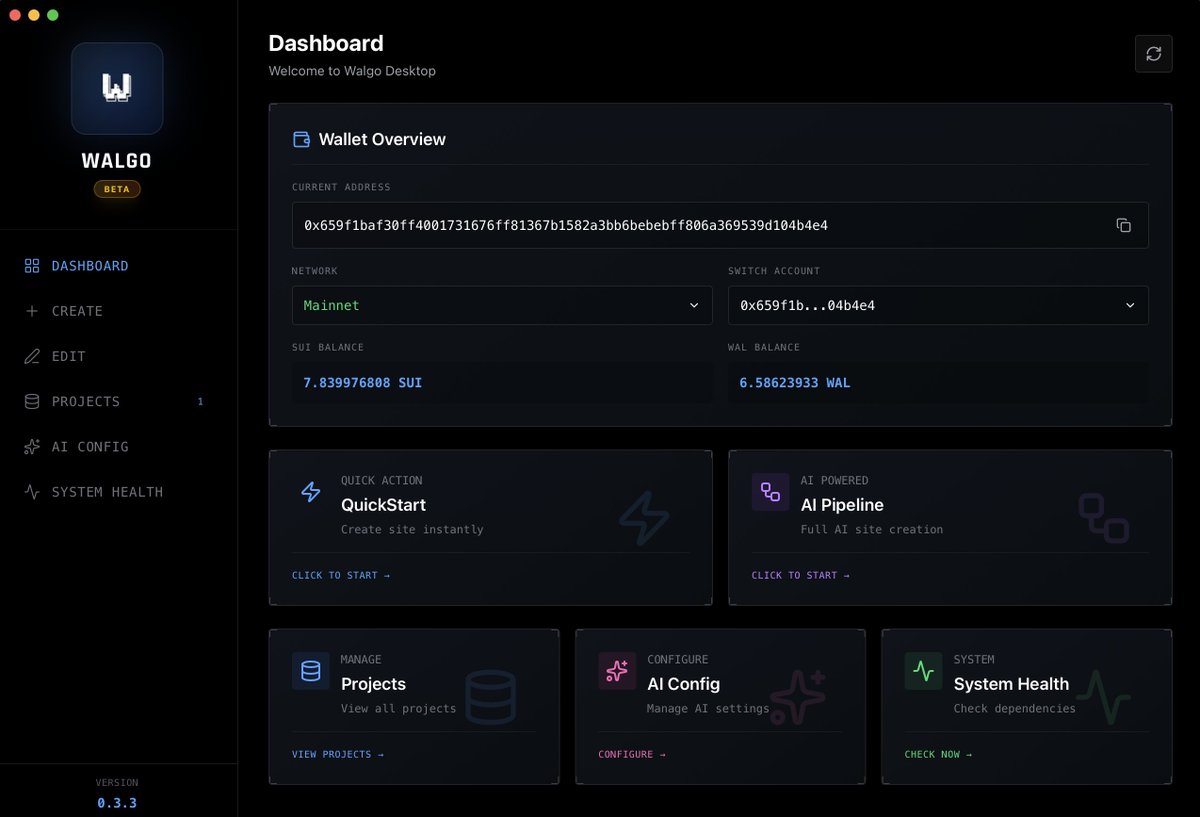Viewport: 1200px width, 817px height.
Task: Click the Projects card database icon
Action: coord(311,671)
